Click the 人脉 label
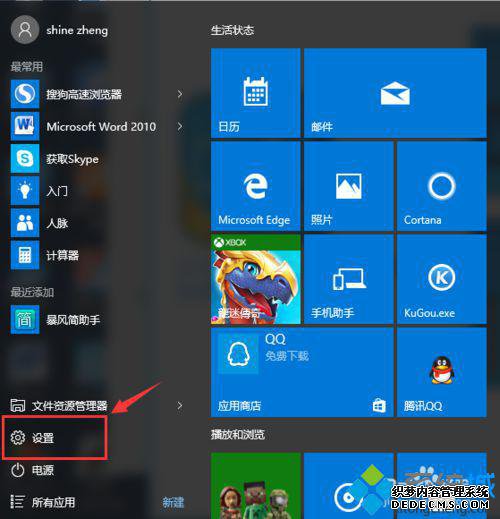The width and height of the screenshot is (500, 519). [x=57, y=223]
